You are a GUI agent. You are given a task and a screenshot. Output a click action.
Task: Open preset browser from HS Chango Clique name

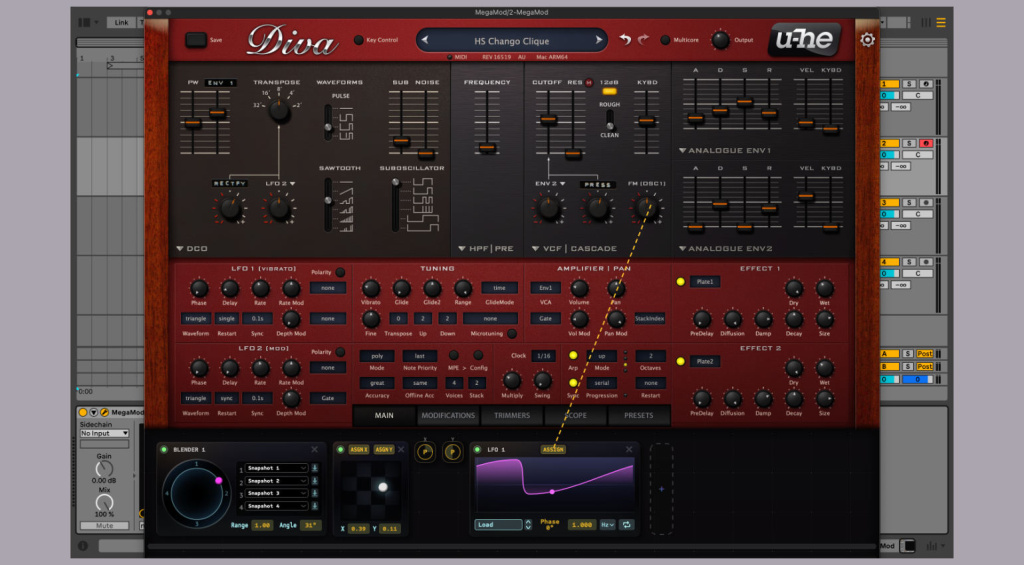click(x=511, y=40)
